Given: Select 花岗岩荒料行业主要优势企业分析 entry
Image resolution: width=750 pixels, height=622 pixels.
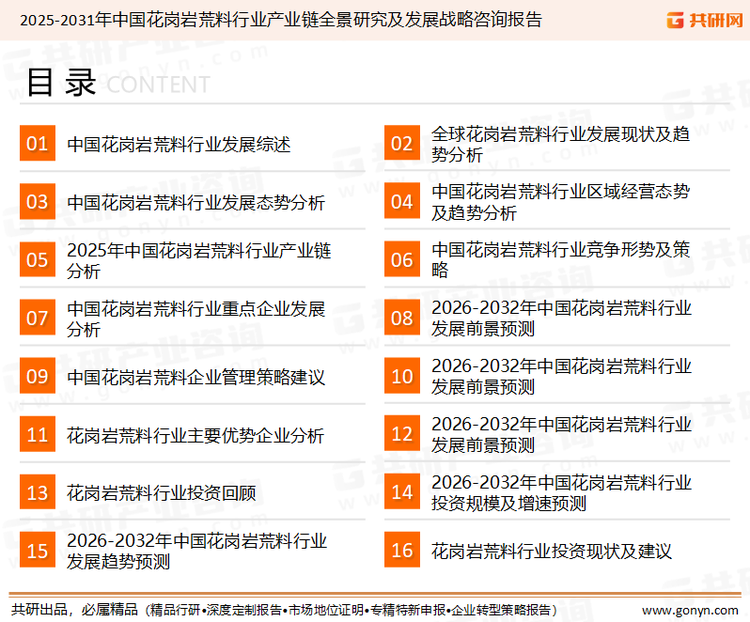Looking at the screenshot, I should tap(195, 435).
